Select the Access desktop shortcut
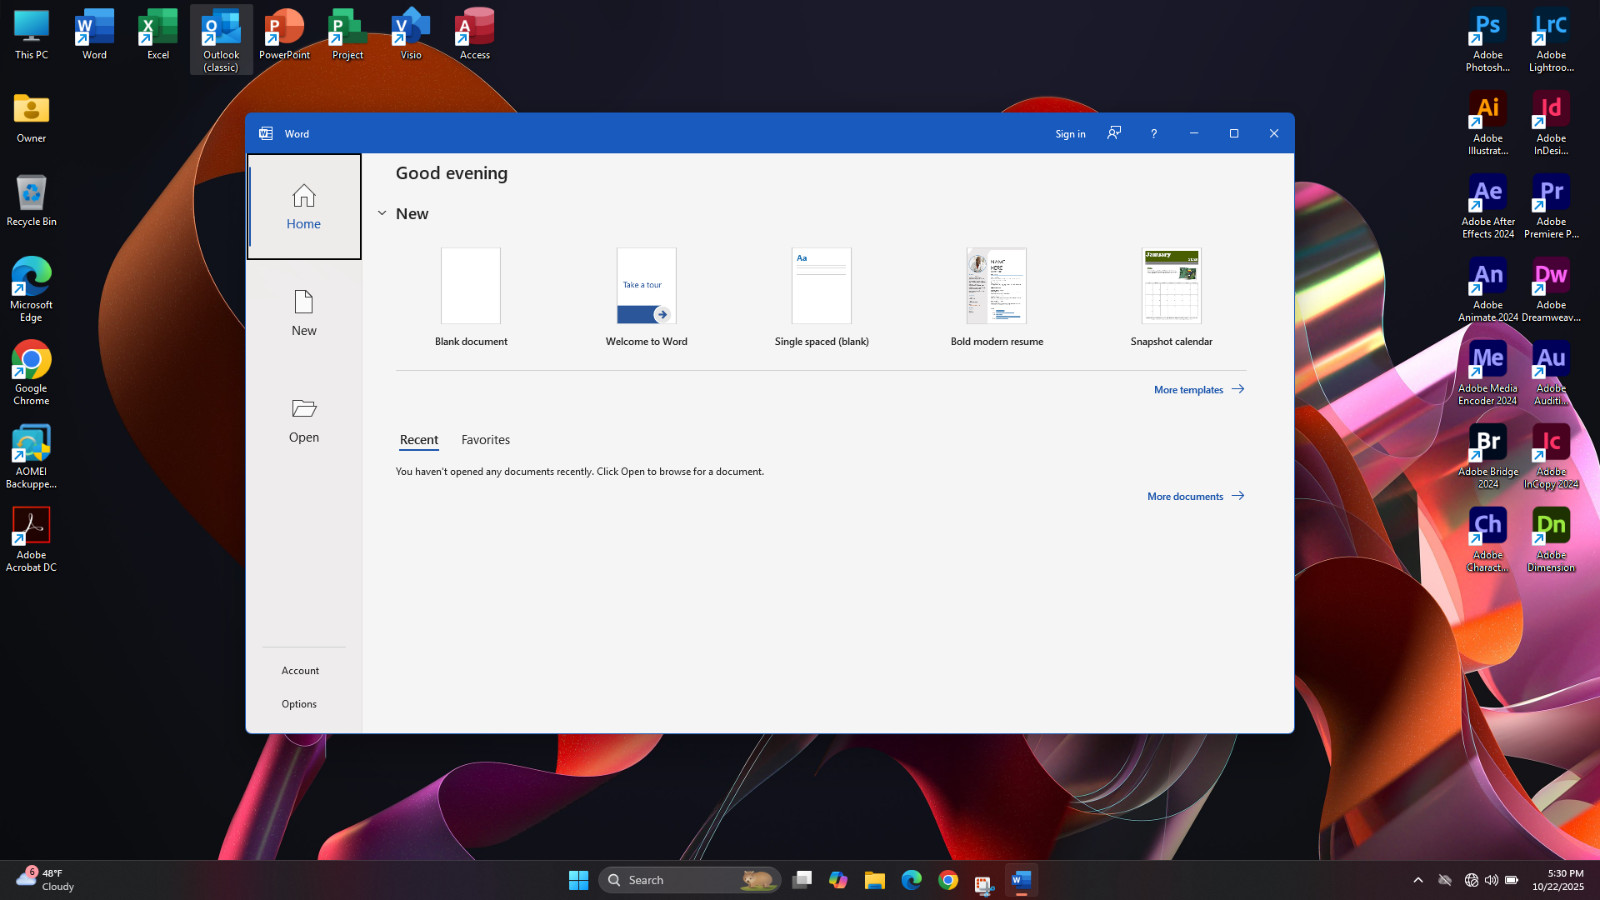This screenshot has width=1600, height=900. pyautogui.click(x=475, y=36)
